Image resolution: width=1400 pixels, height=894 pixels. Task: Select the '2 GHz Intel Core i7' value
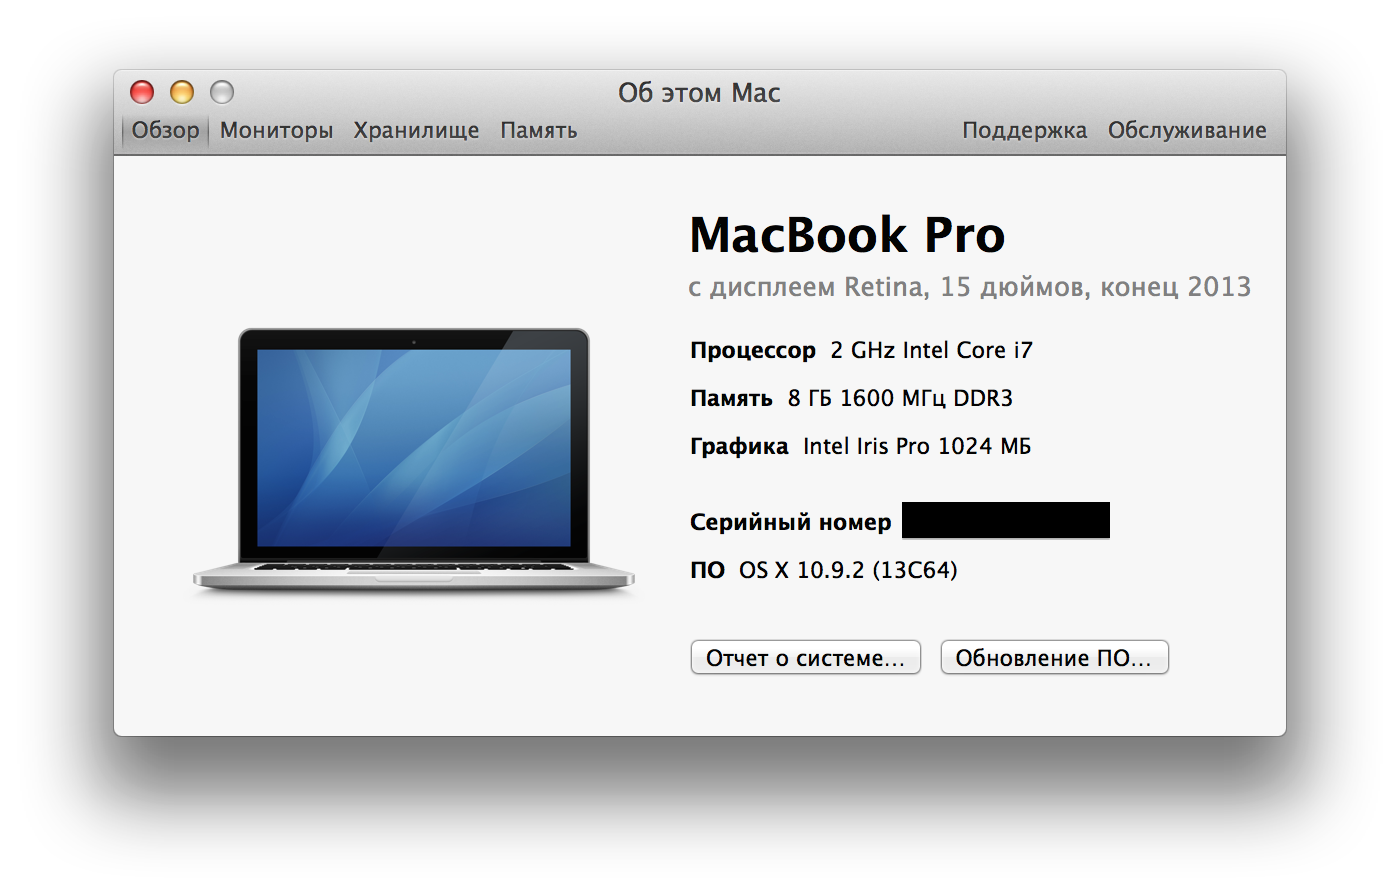coord(931,351)
